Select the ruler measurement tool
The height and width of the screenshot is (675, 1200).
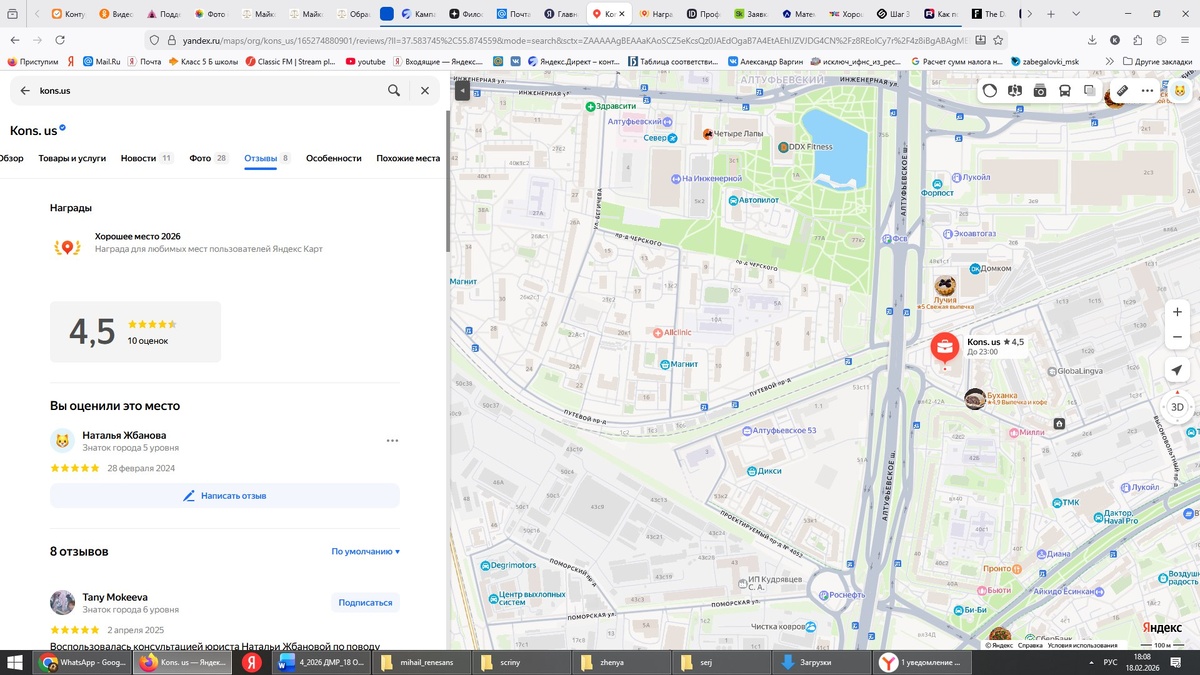click(1122, 90)
